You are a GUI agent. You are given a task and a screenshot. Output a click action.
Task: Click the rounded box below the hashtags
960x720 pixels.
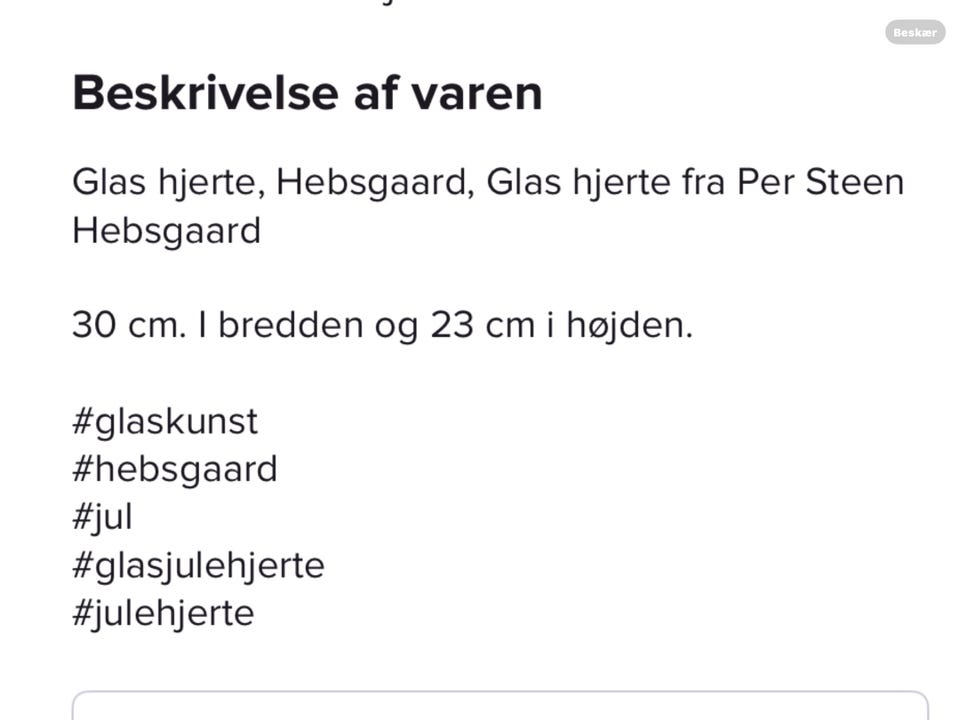[x=500, y=705]
